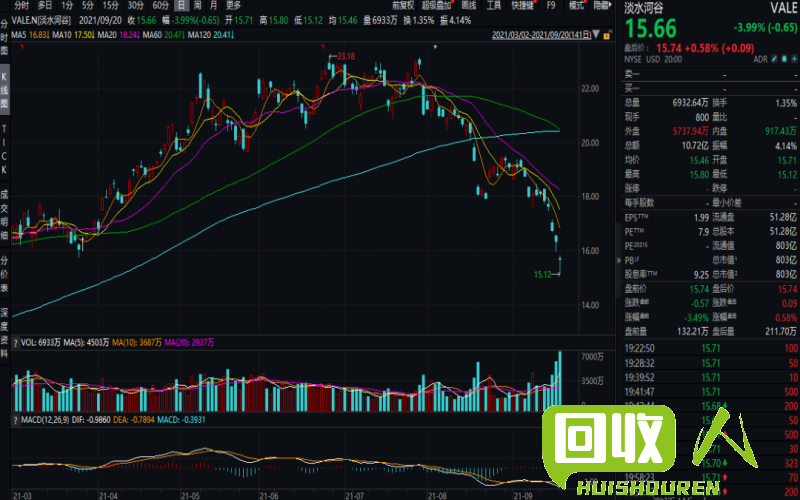Open the date range dropdown triangle
This screenshot has height=500, width=800.
[x=596, y=35]
